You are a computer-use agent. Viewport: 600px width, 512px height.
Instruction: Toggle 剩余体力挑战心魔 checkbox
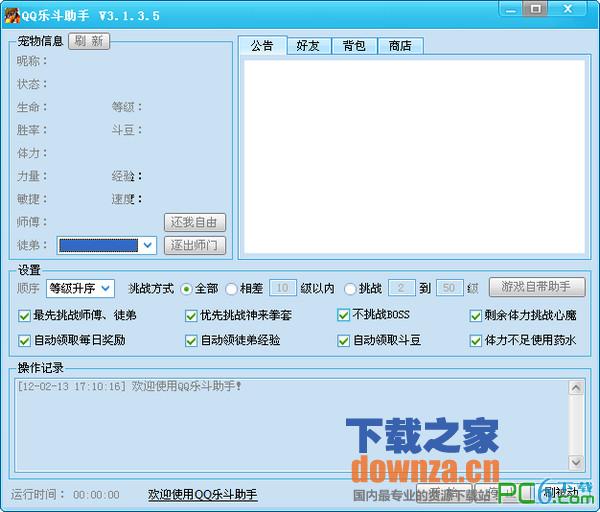[476, 316]
